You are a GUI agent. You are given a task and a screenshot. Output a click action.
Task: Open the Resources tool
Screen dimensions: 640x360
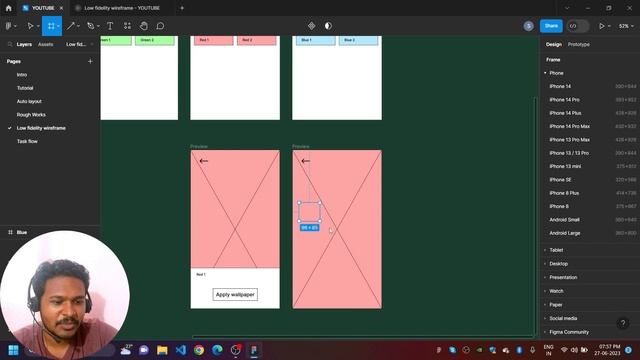[127, 26]
